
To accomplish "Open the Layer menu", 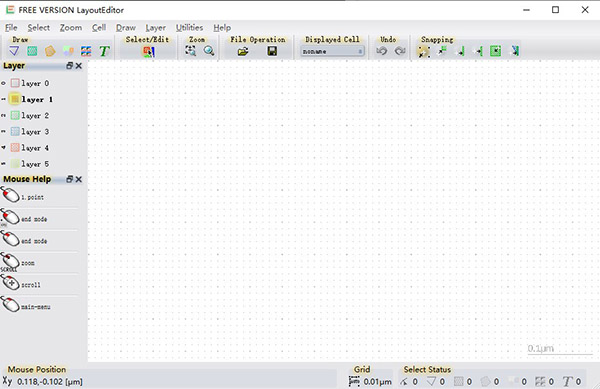I will (155, 28).
